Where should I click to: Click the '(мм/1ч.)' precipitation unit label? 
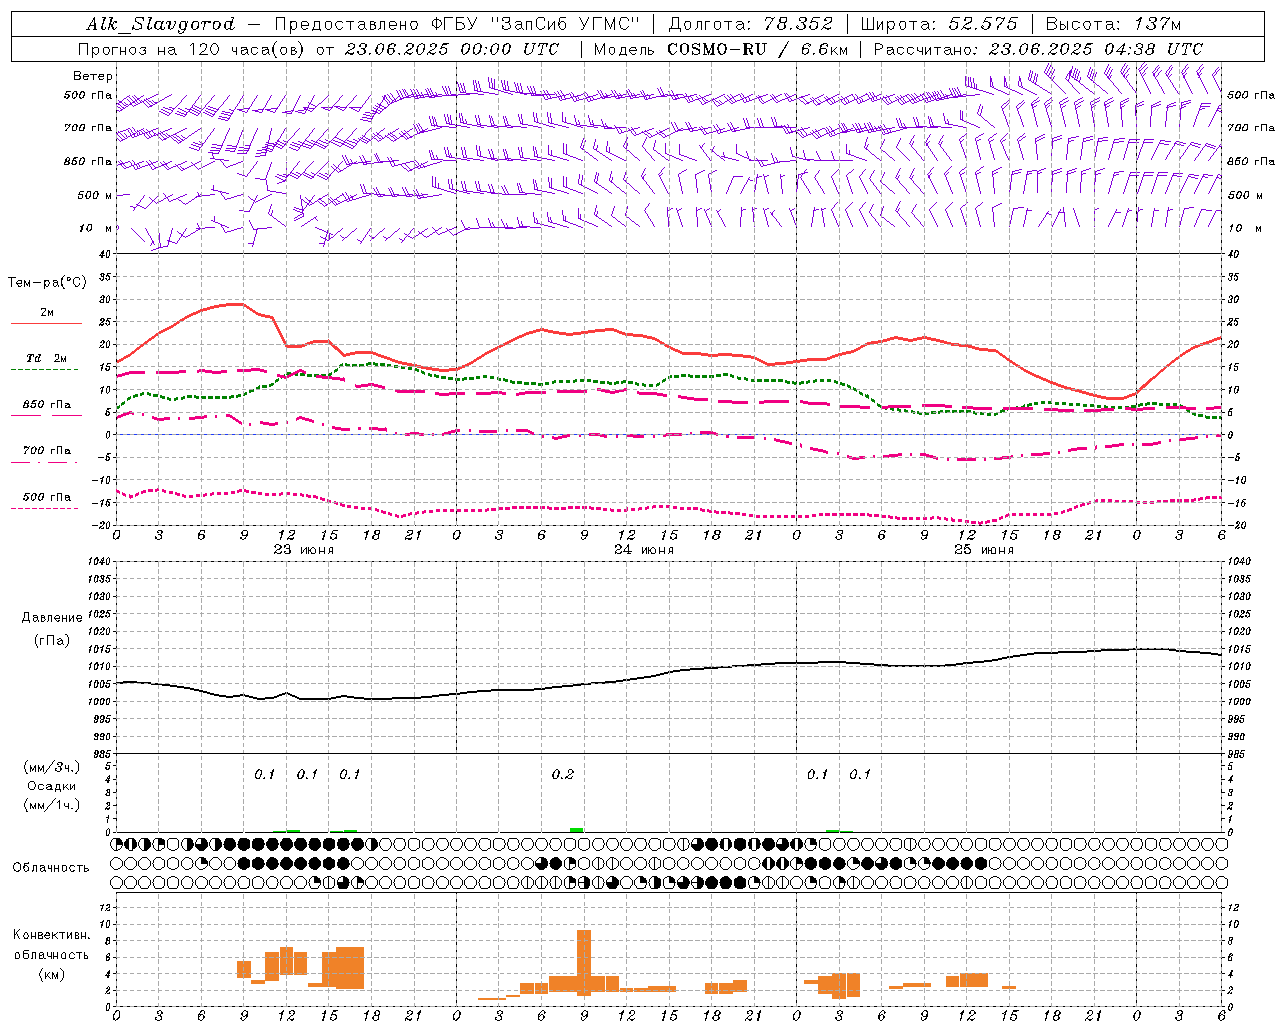[x=52, y=805]
